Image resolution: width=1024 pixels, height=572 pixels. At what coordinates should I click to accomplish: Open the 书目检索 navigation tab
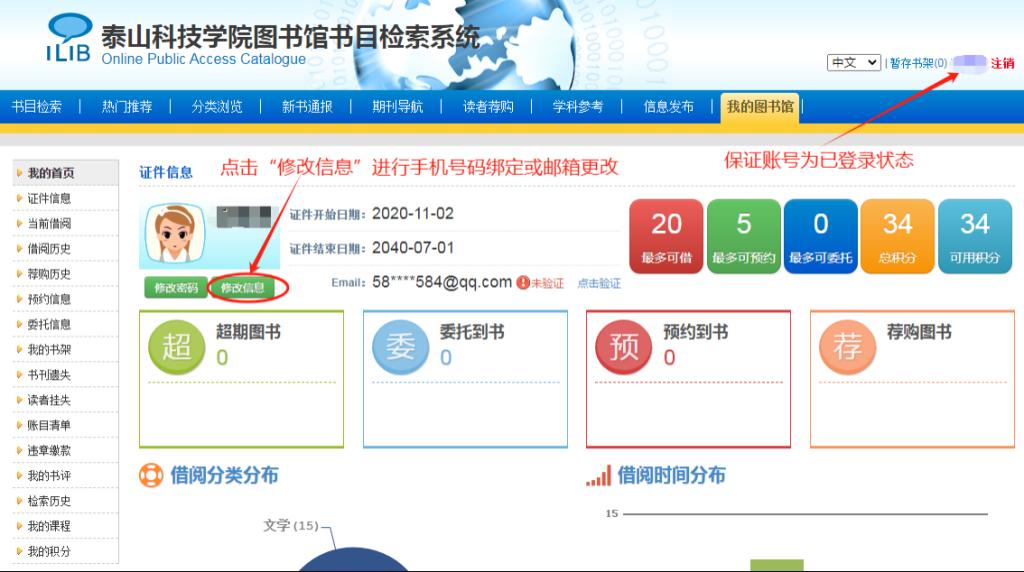click(37, 106)
